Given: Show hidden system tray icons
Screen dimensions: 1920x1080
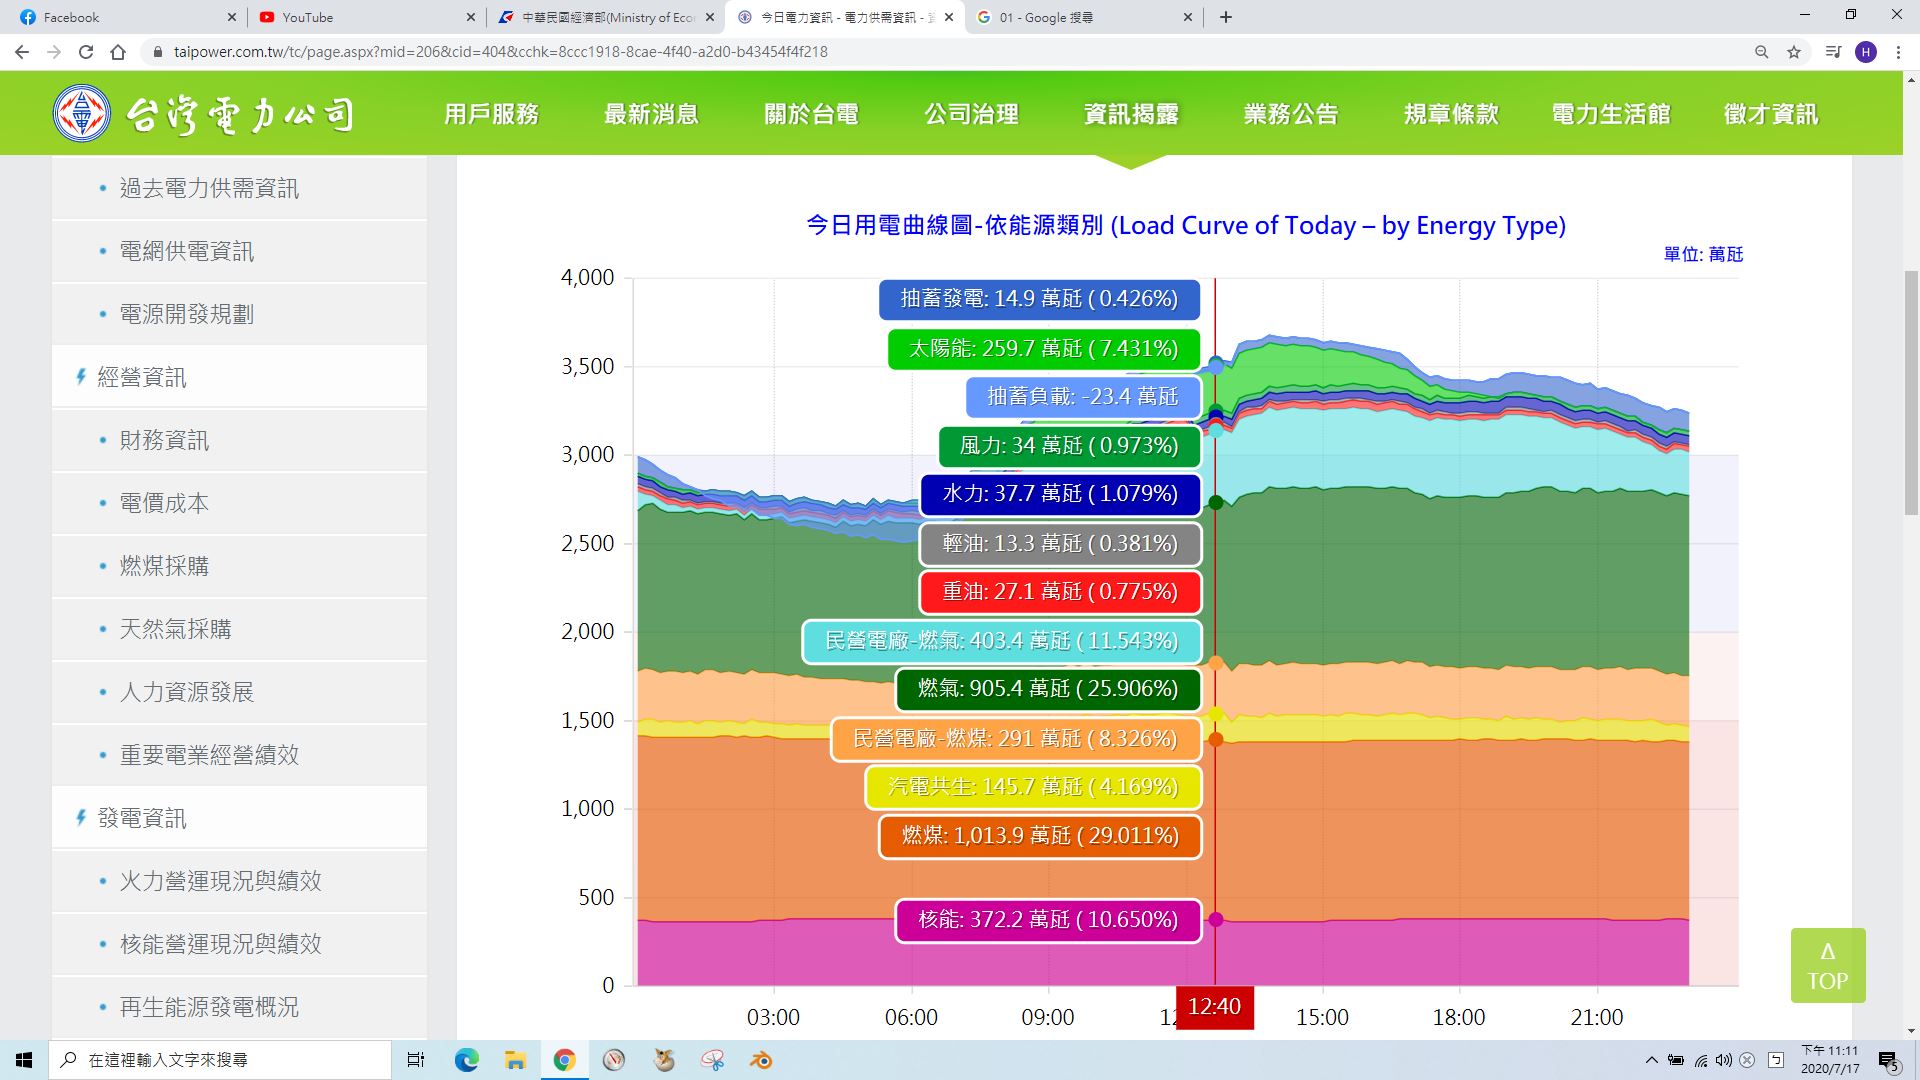Looking at the screenshot, I should 1651,1060.
